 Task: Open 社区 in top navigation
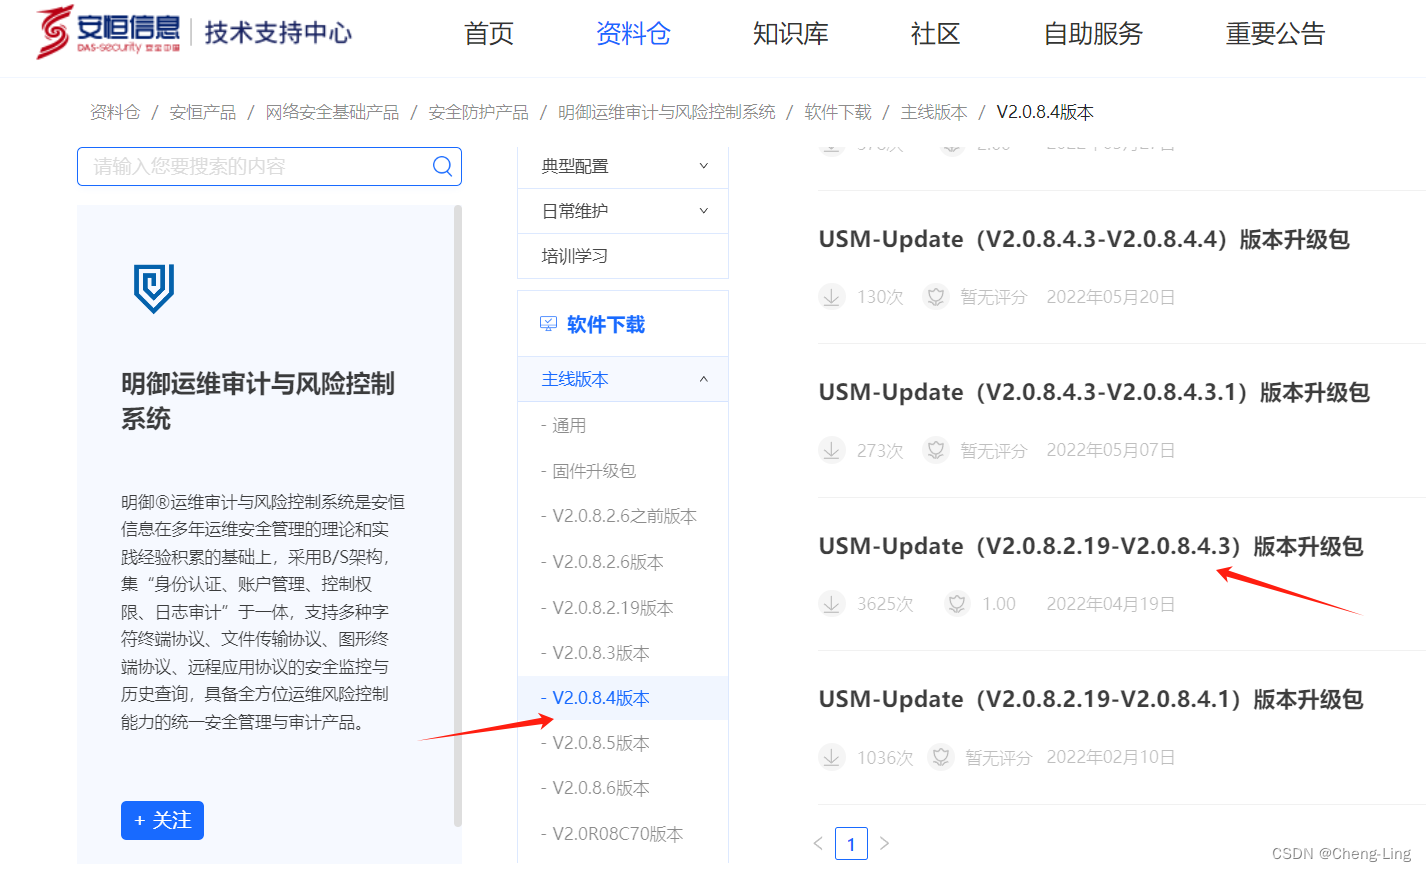coord(935,34)
